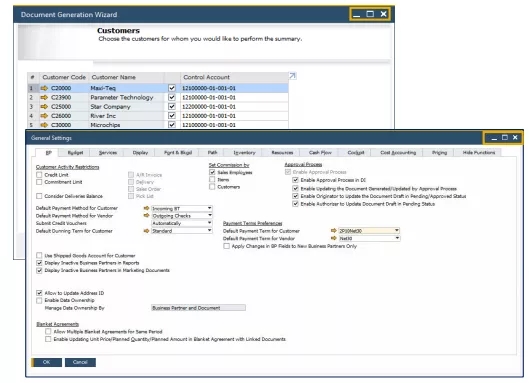This screenshot has height=383, width=531.
Task: Select the Path tab
Action: coord(212,153)
